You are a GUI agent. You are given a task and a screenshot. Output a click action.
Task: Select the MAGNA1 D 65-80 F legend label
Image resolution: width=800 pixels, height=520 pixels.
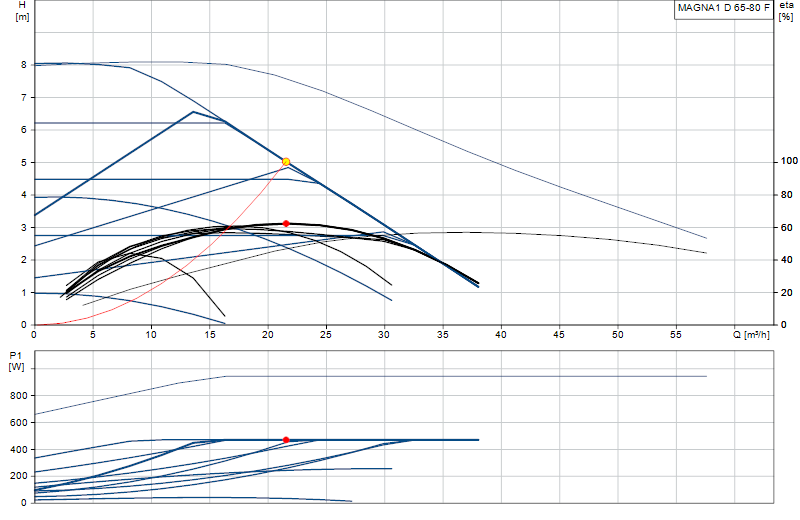(723, 8)
